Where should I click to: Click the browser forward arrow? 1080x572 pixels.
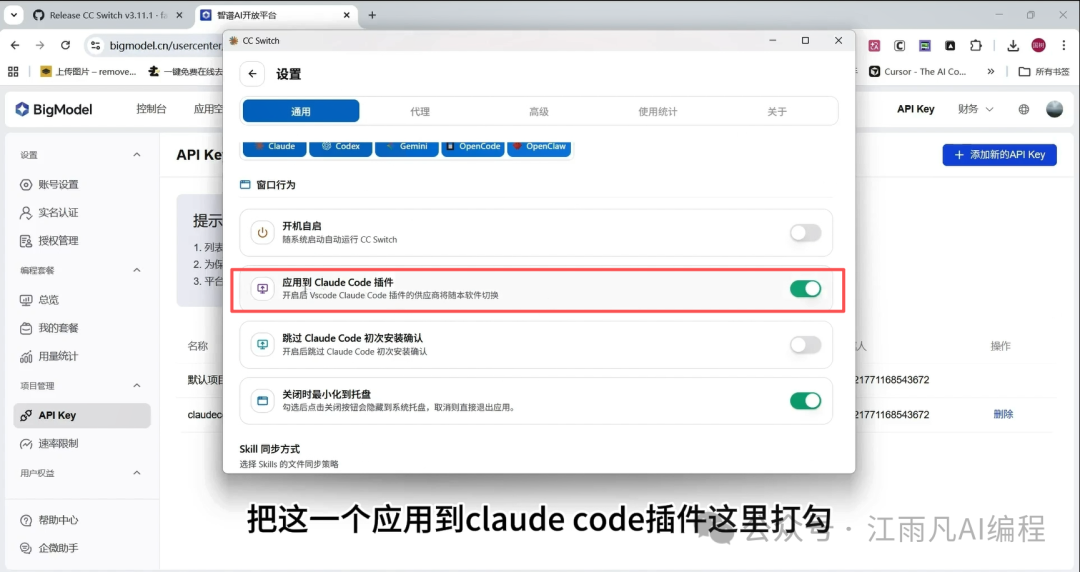tap(40, 45)
